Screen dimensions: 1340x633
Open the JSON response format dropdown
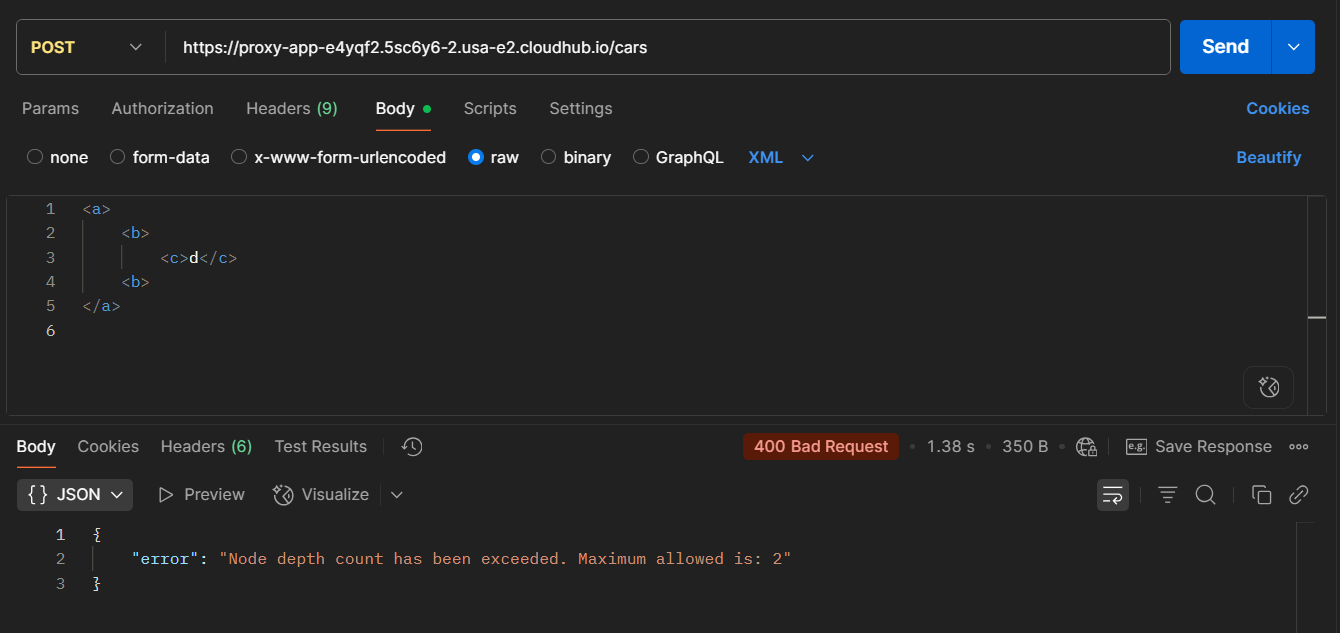tap(74, 494)
